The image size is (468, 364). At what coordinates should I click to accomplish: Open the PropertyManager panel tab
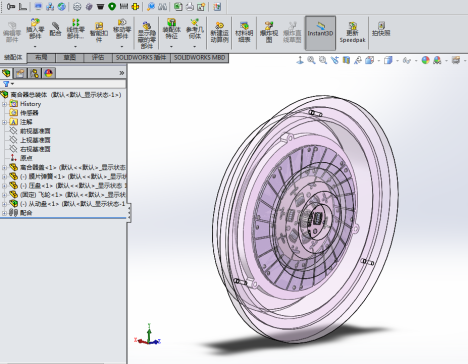point(20,73)
